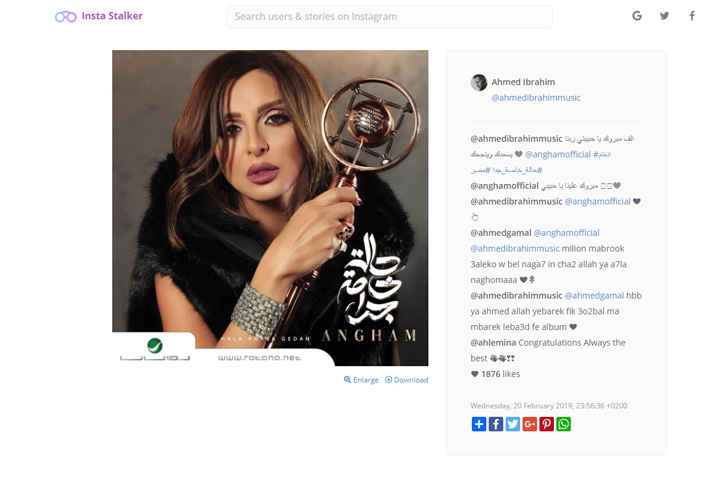The height and width of the screenshot is (482, 709).
Task: Share post via WhatsApp icon
Action: click(563, 424)
